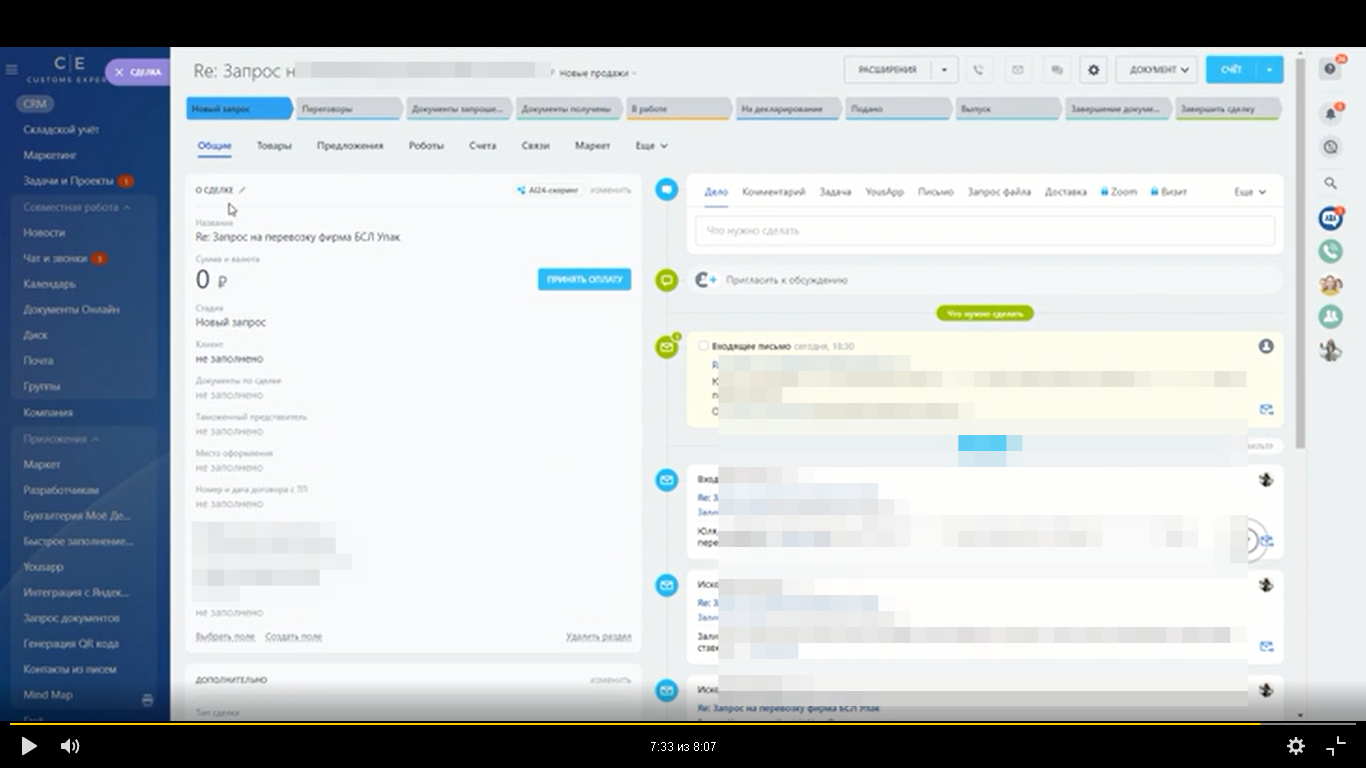Open the green telephony icon in right panel
The height and width of the screenshot is (768, 1366).
(x=1330, y=252)
